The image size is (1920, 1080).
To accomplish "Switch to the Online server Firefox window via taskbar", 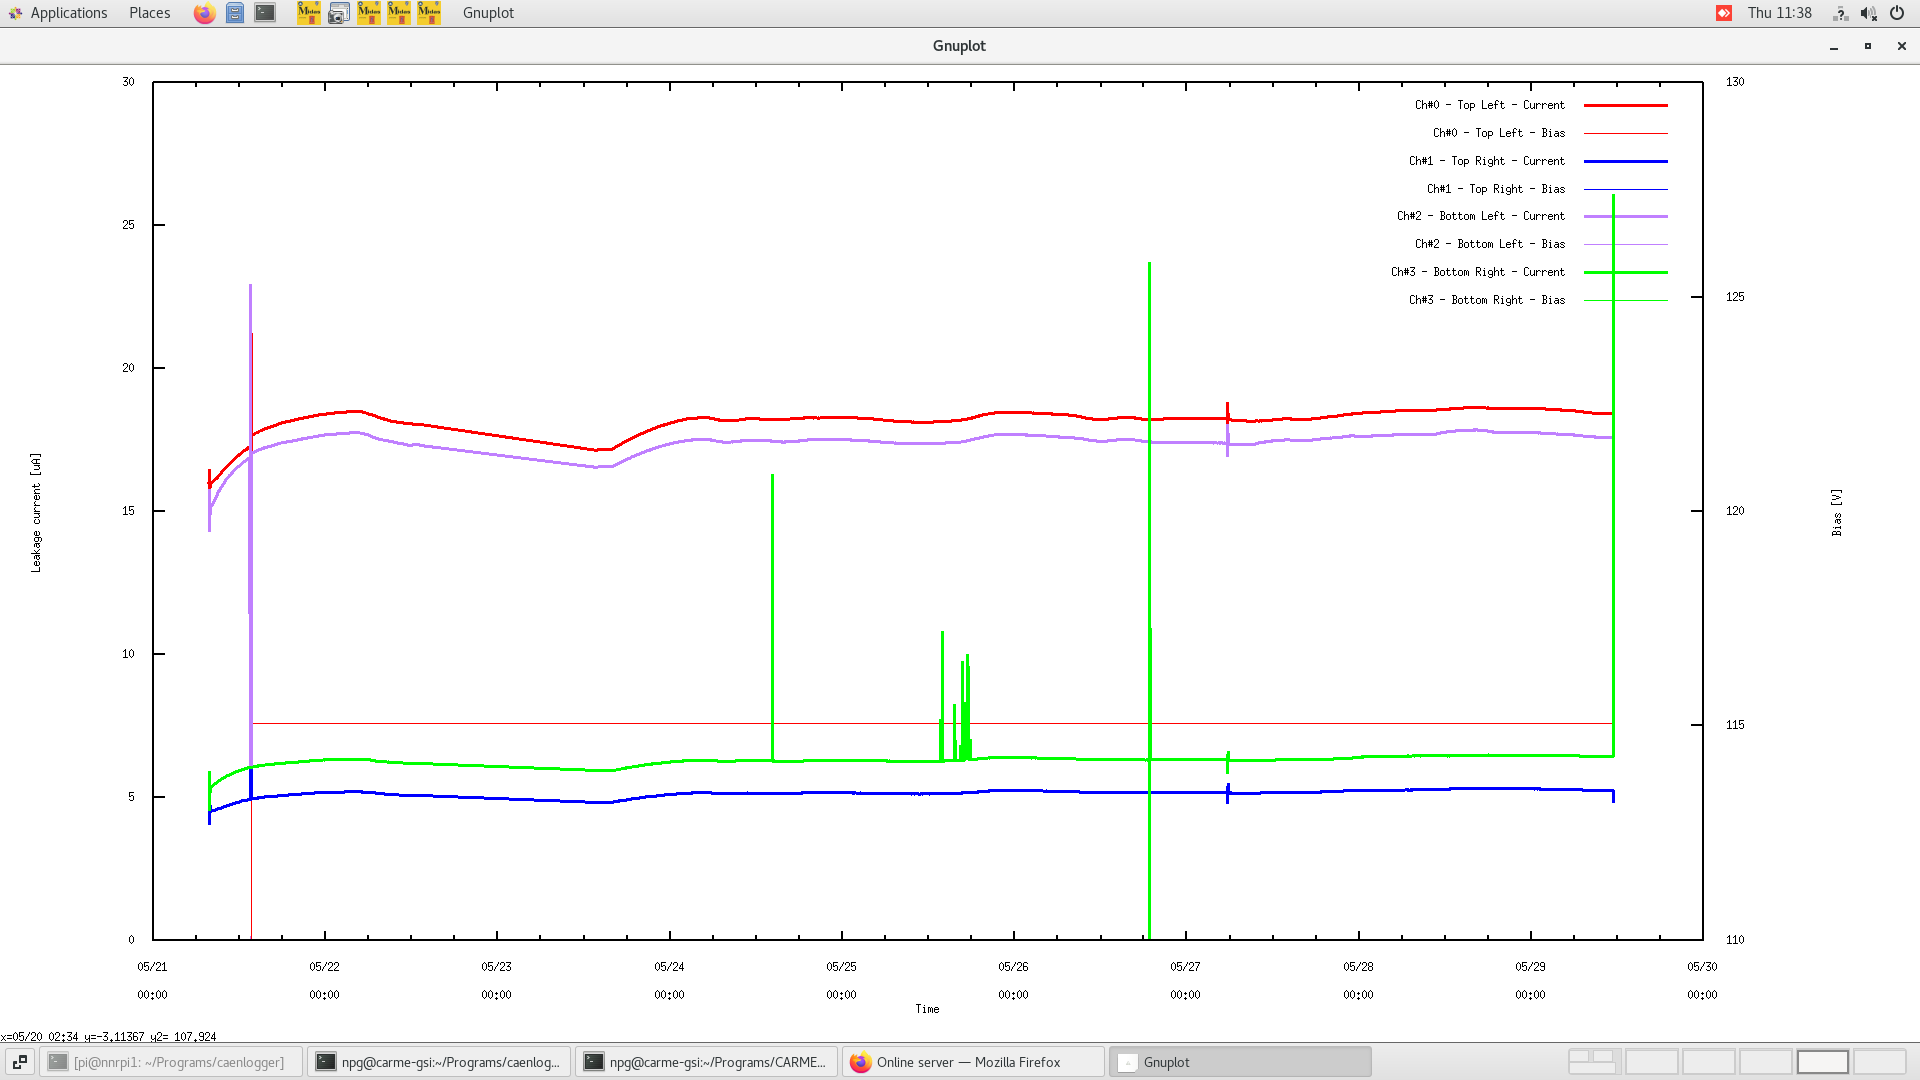I will coord(968,1062).
